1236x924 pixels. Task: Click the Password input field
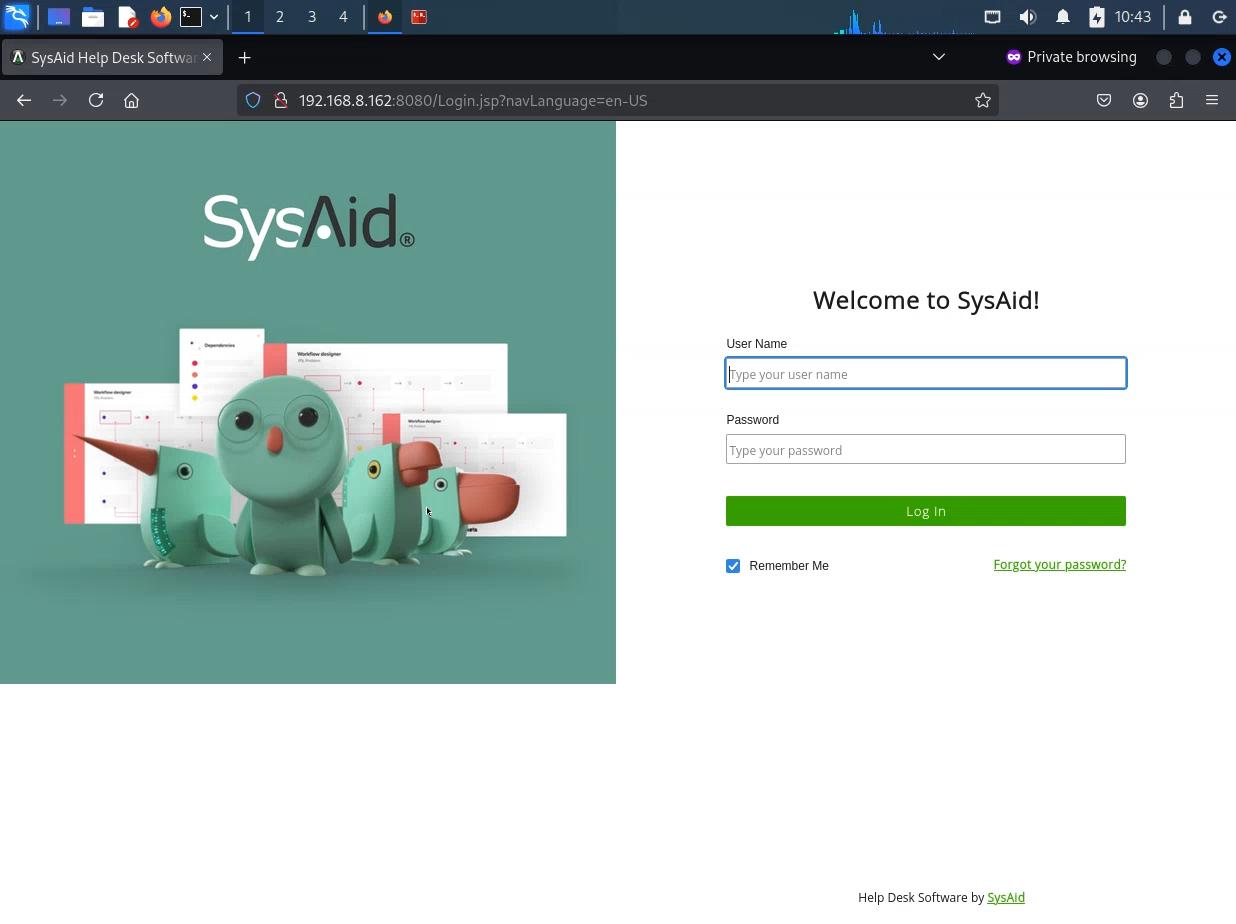point(926,449)
